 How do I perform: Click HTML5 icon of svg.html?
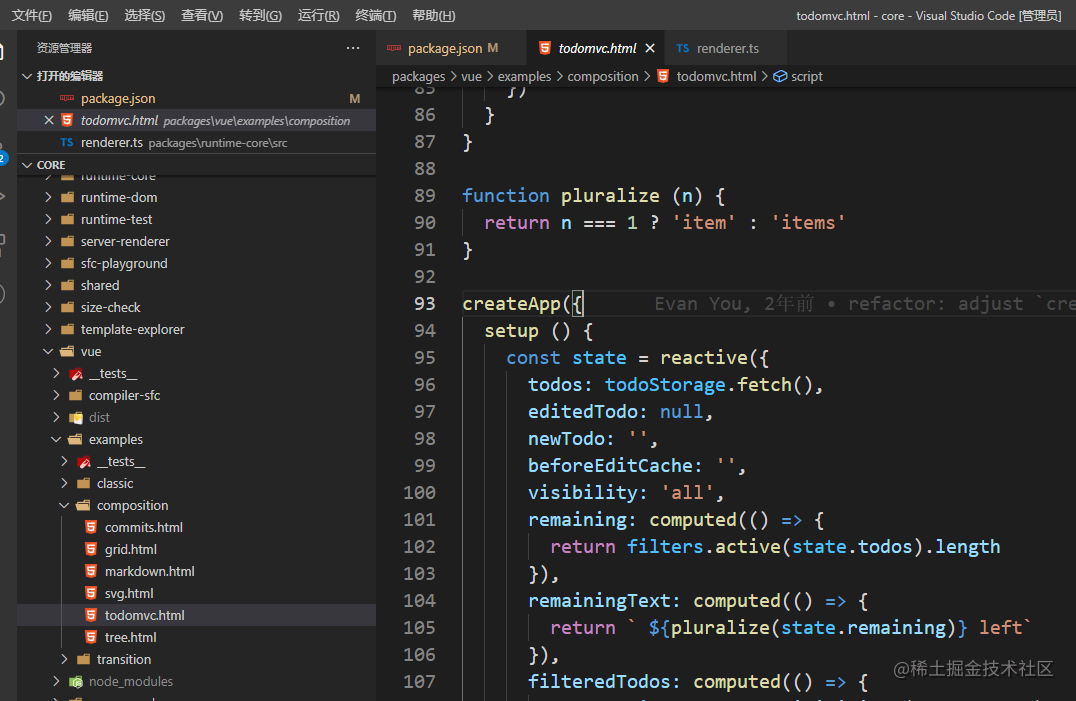point(91,593)
